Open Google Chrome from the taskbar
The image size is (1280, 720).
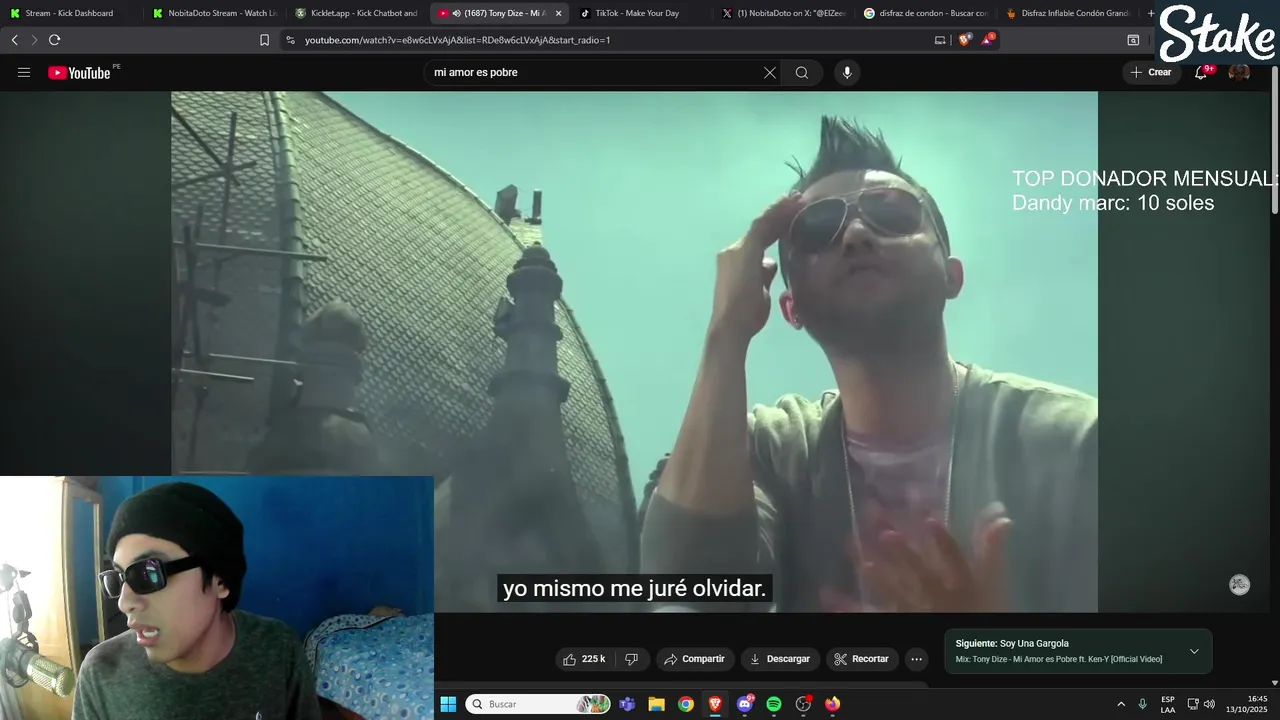(685, 704)
